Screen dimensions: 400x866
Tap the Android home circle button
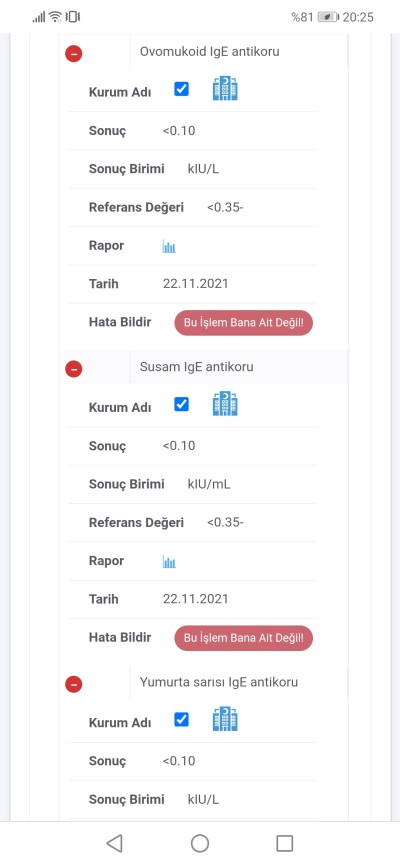coord(200,843)
